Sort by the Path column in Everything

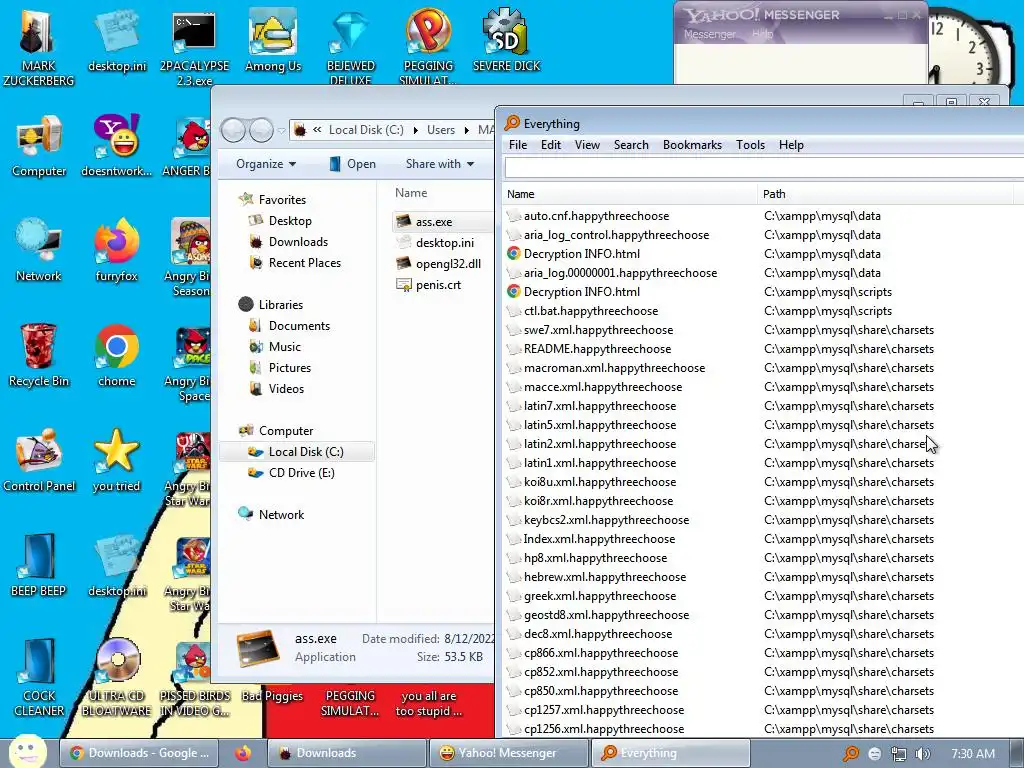(886, 194)
